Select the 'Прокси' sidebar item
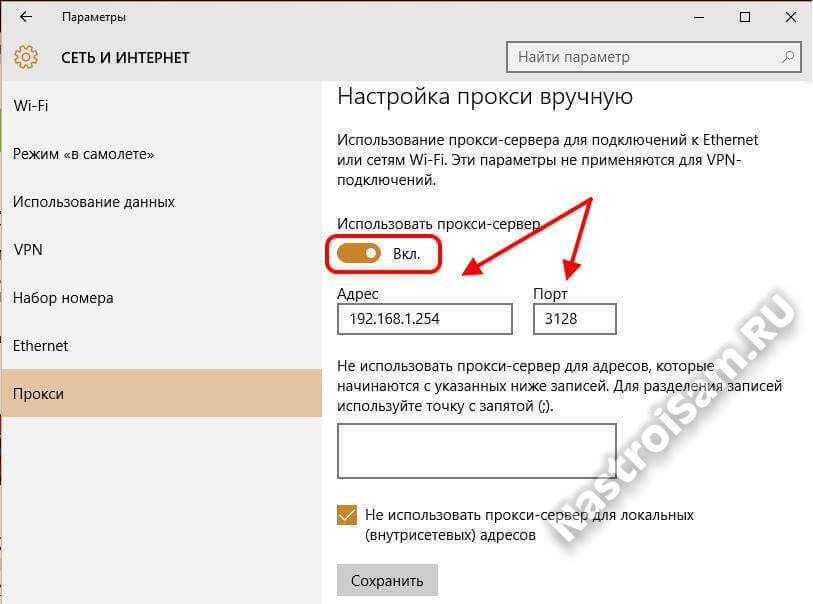Viewport: 813px width, 604px height. tap(161, 393)
